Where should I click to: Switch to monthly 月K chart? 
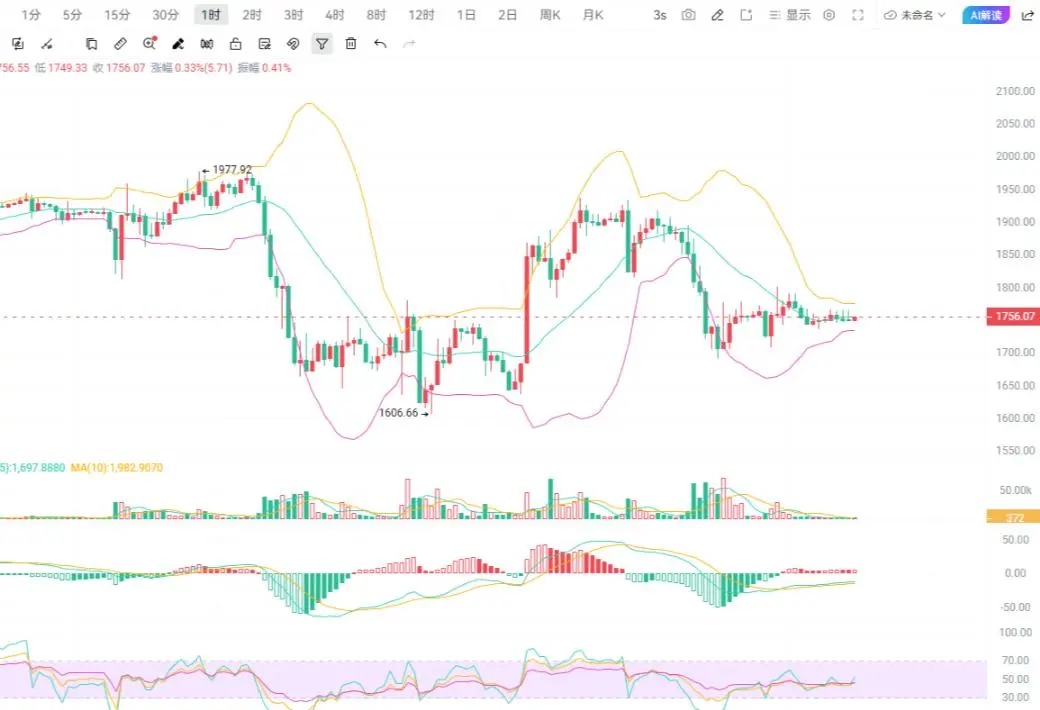click(x=593, y=15)
